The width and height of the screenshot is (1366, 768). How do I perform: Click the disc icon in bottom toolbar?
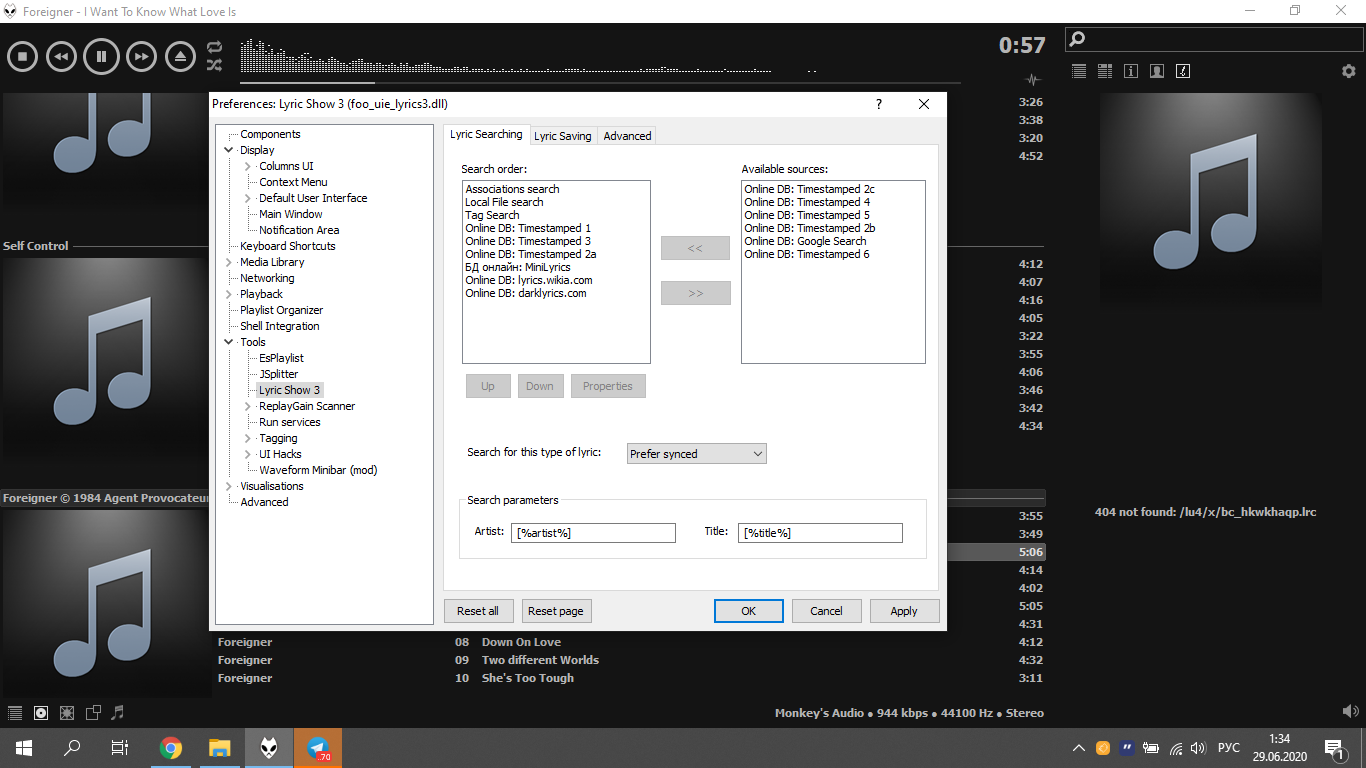coord(41,713)
